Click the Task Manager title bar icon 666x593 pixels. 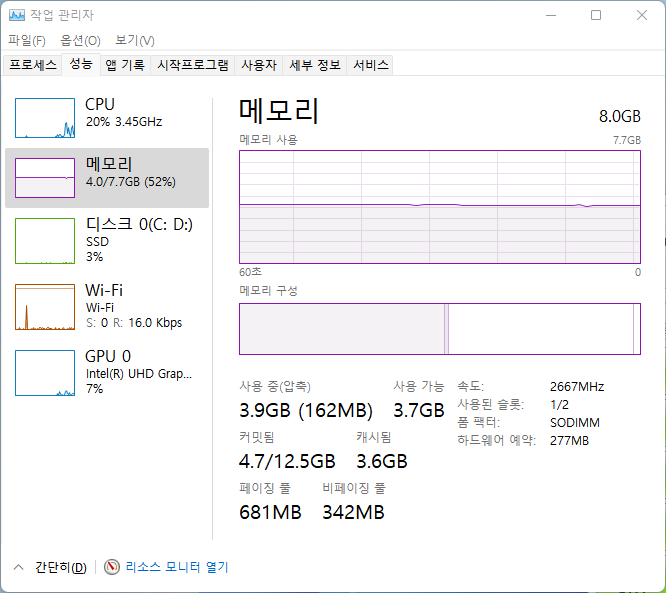click(17, 15)
